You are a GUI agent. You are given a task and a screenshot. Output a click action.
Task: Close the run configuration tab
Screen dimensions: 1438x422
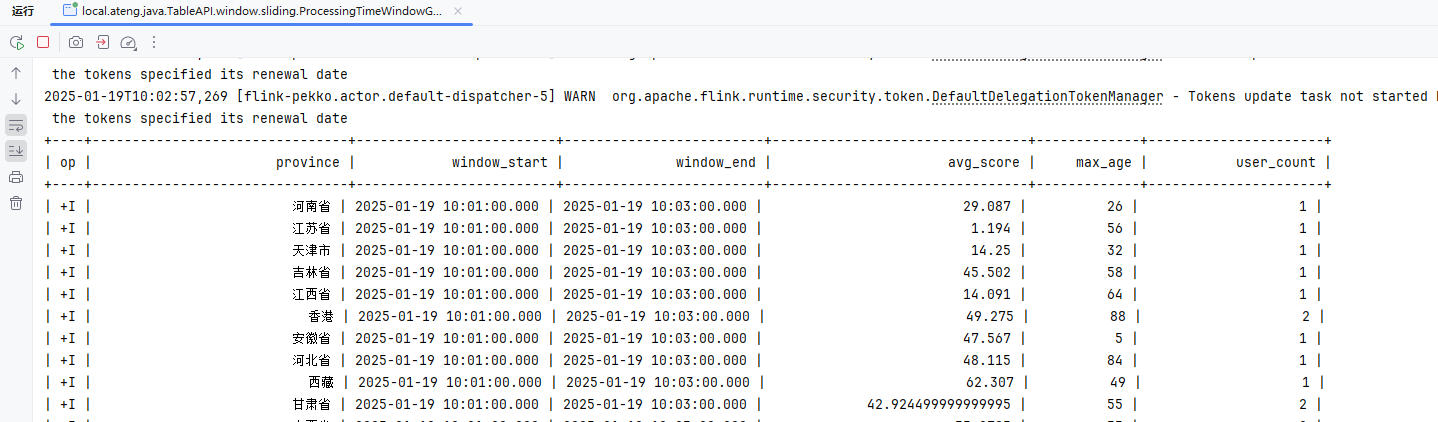pyautogui.click(x=456, y=10)
